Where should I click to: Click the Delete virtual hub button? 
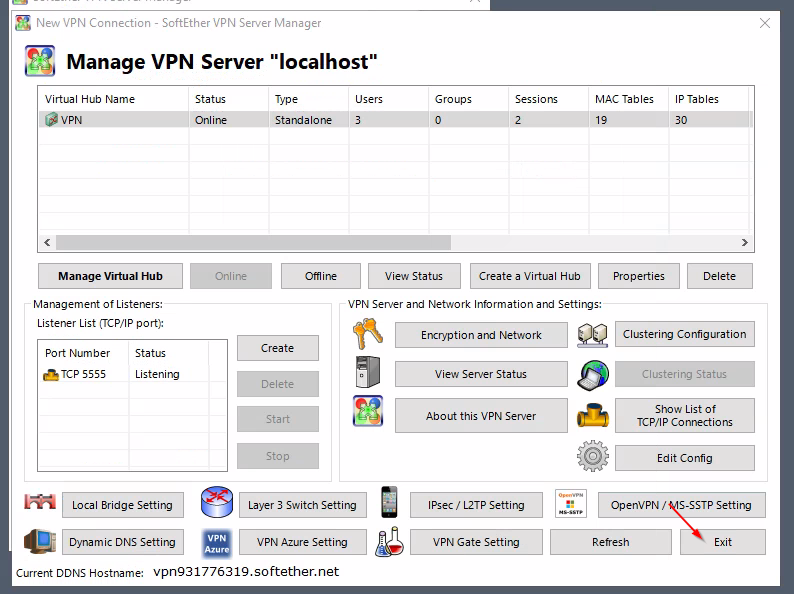(x=720, y=276)
